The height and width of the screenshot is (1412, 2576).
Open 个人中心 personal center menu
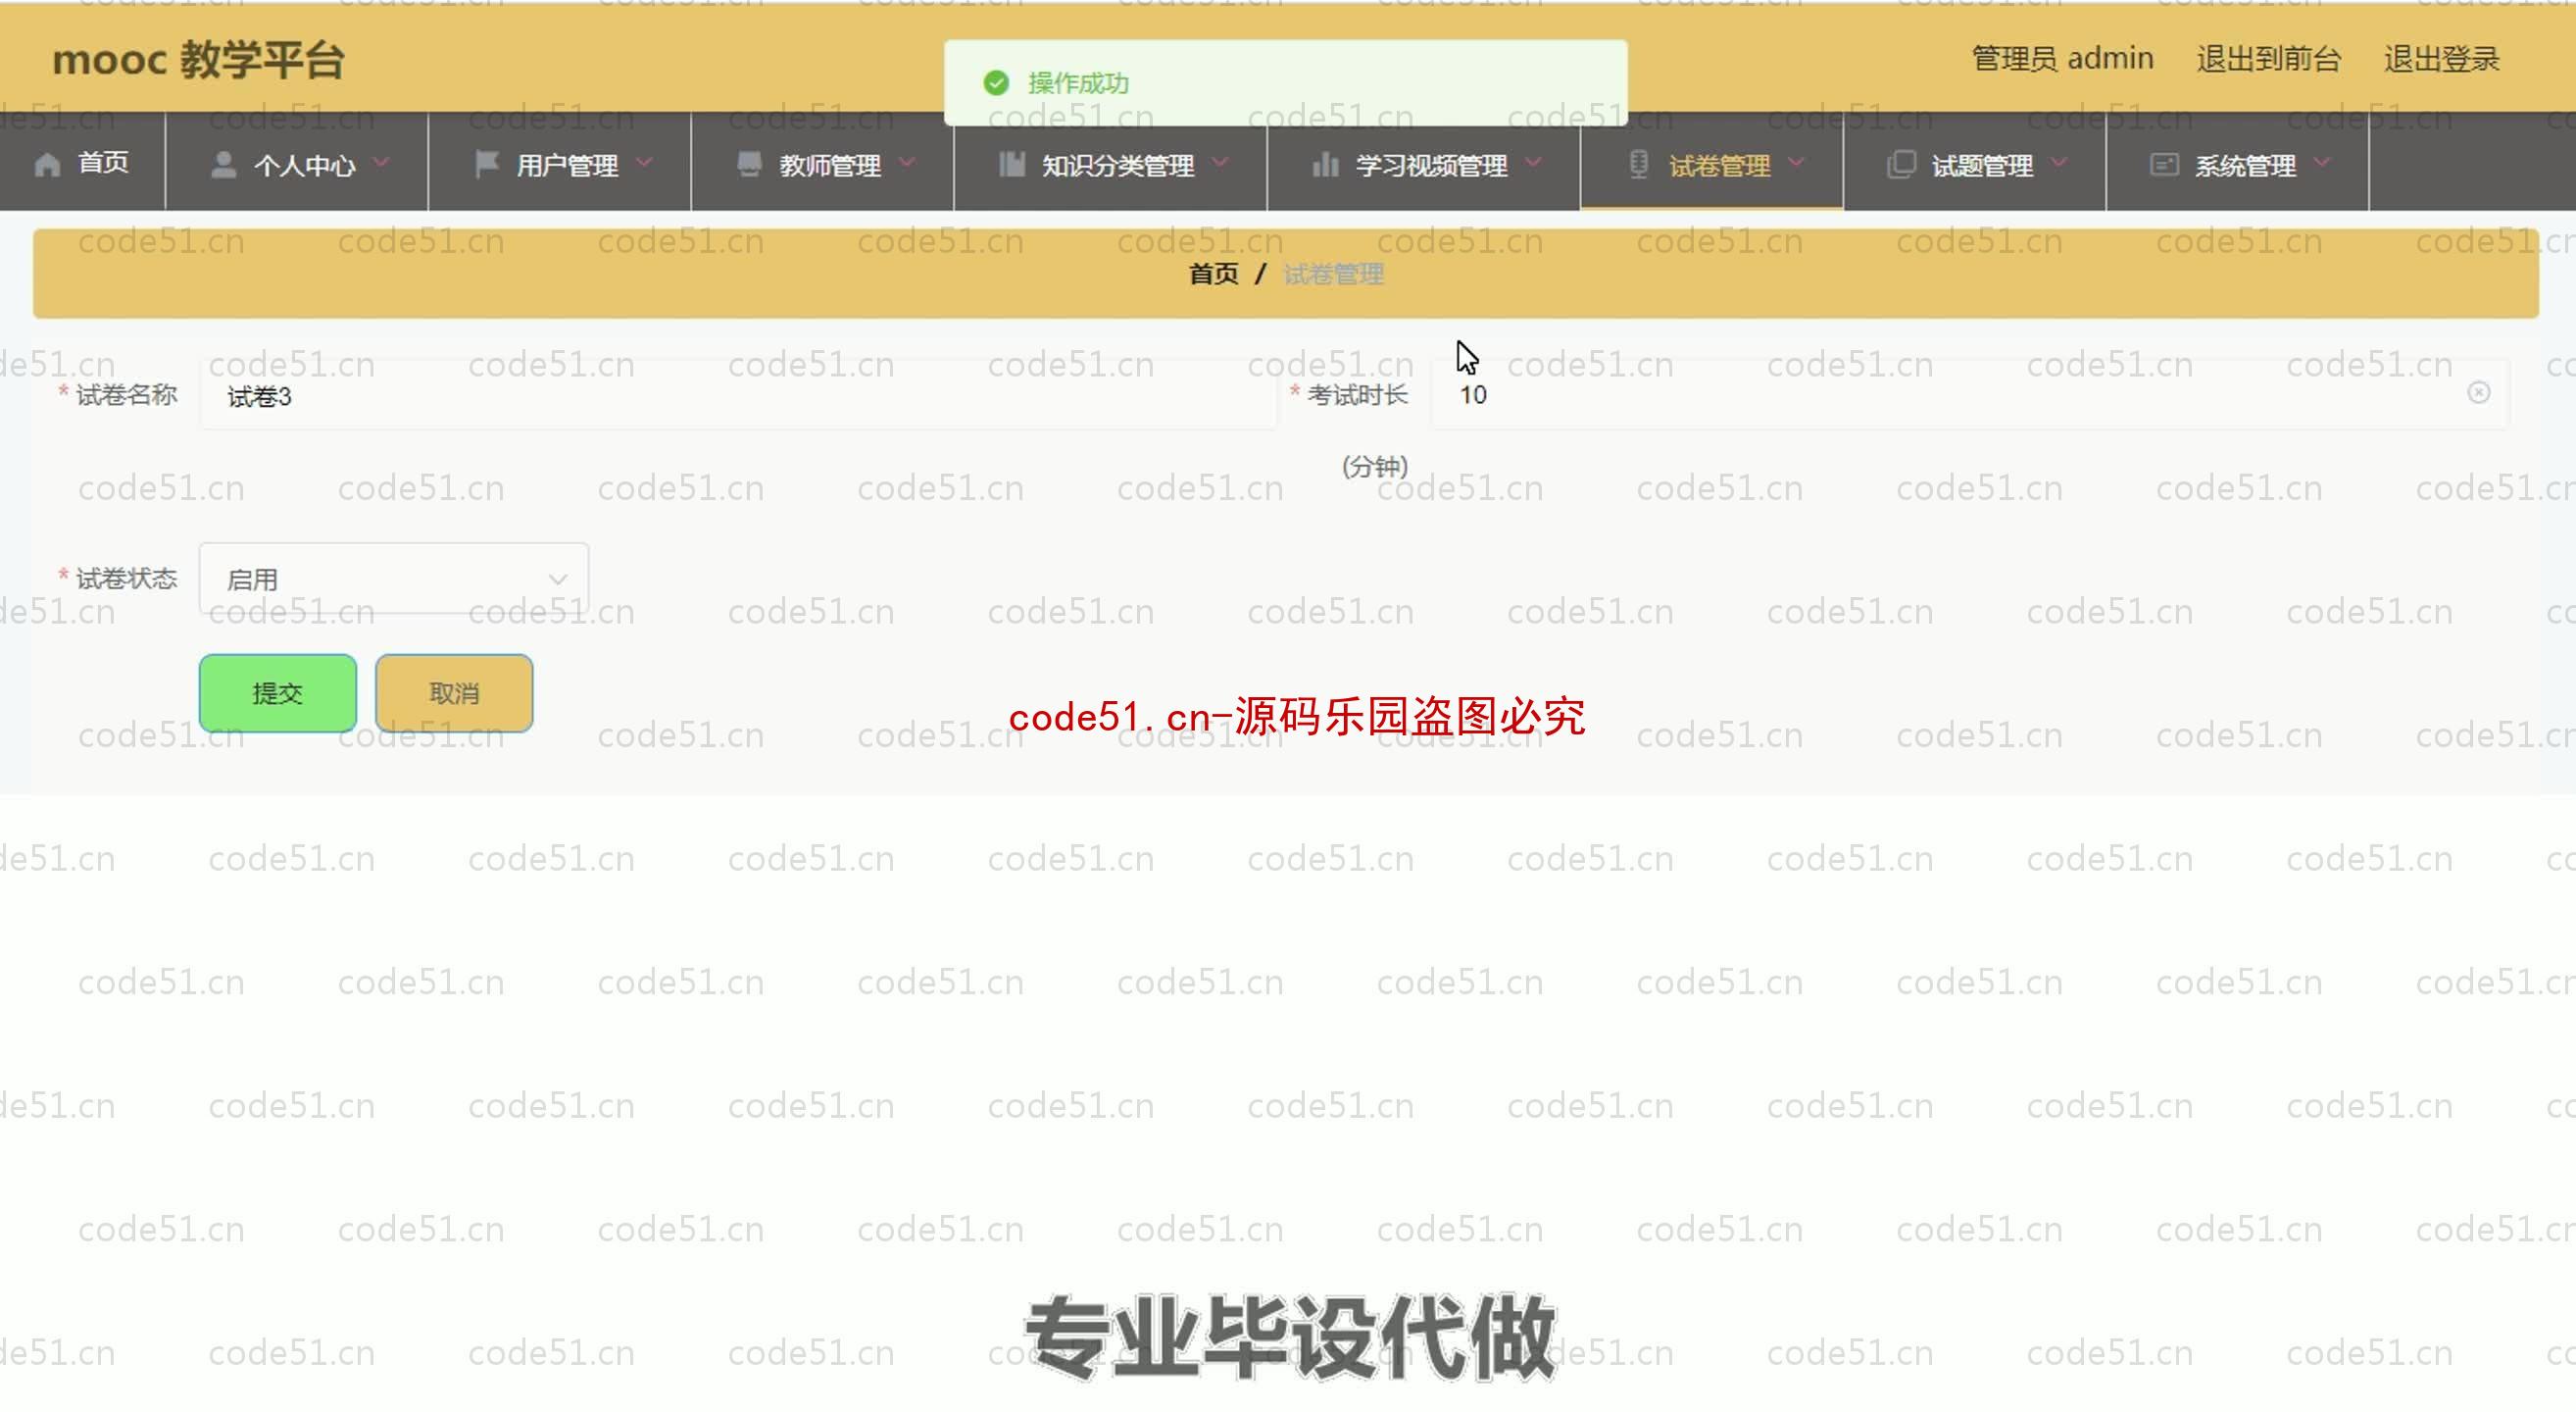coord(295,165)
